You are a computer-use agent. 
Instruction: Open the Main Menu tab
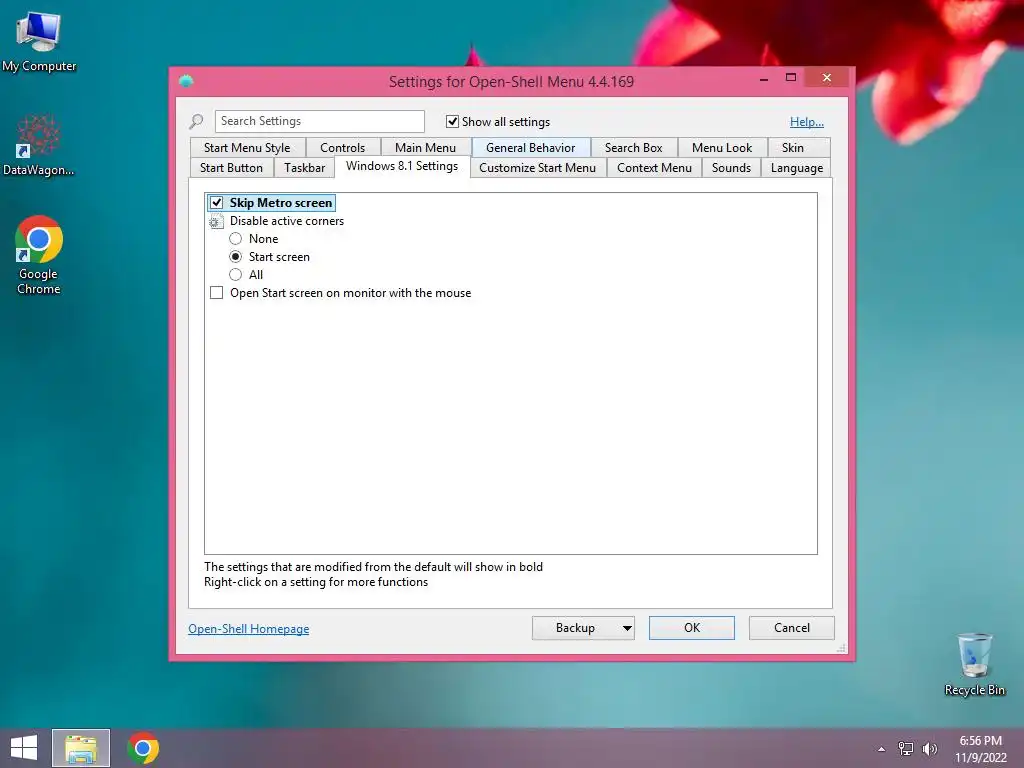[425, 148]
